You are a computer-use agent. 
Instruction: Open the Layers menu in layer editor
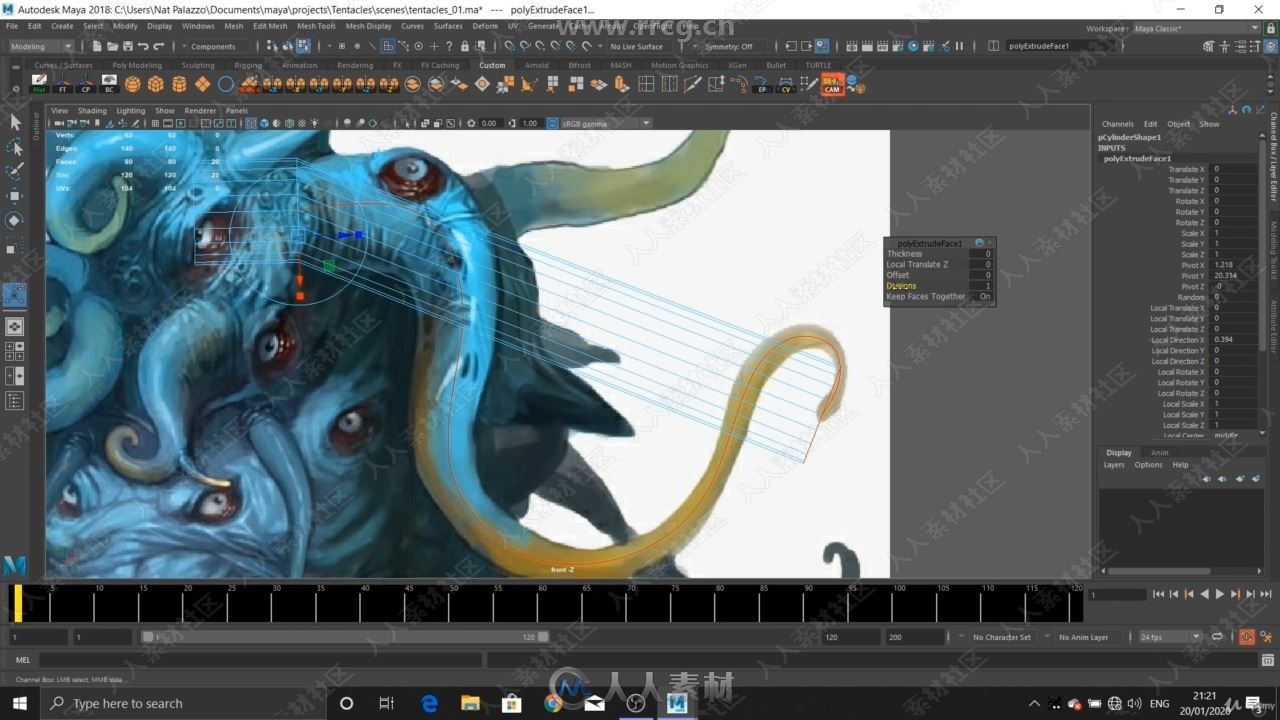[1114, 465]
